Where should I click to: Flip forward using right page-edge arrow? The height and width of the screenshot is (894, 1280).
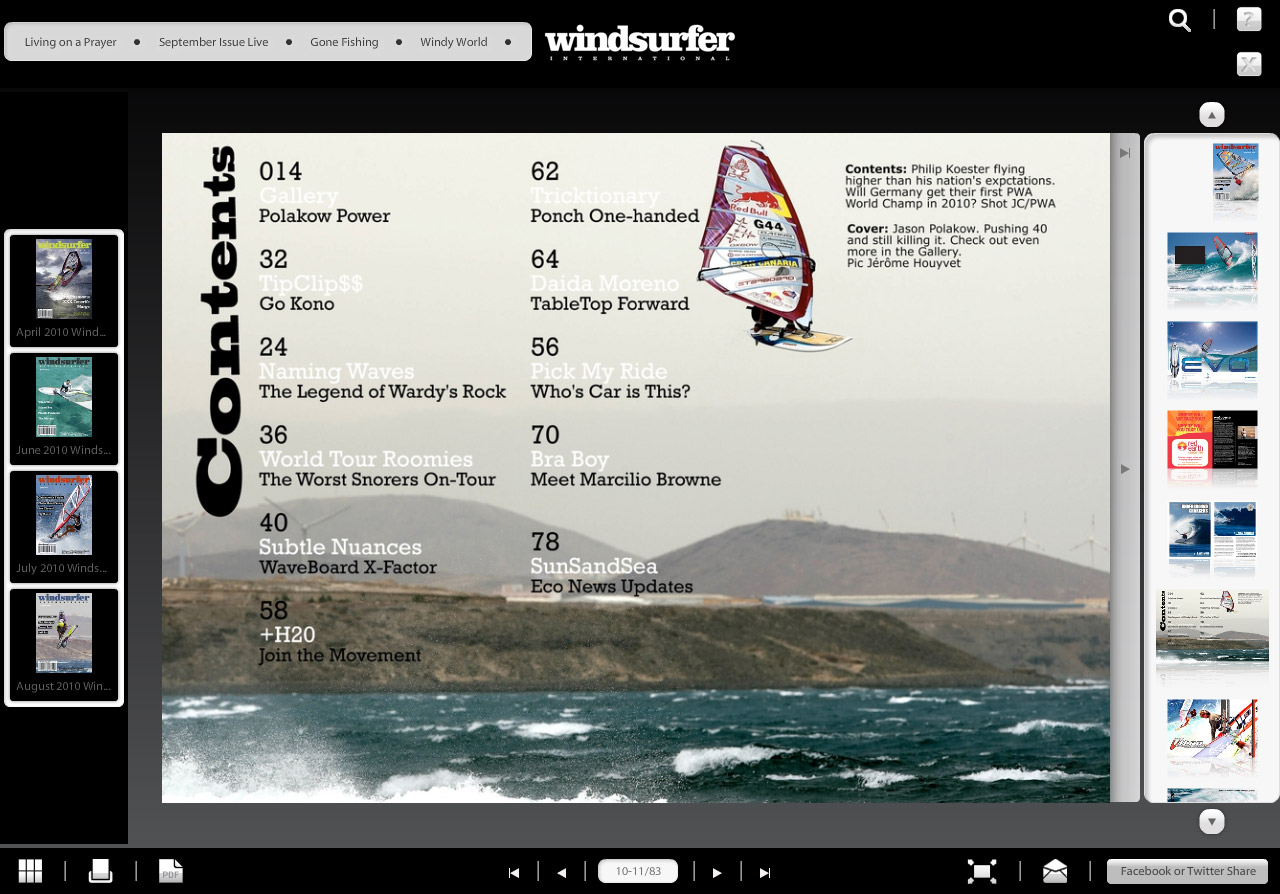pos(1125,468)
